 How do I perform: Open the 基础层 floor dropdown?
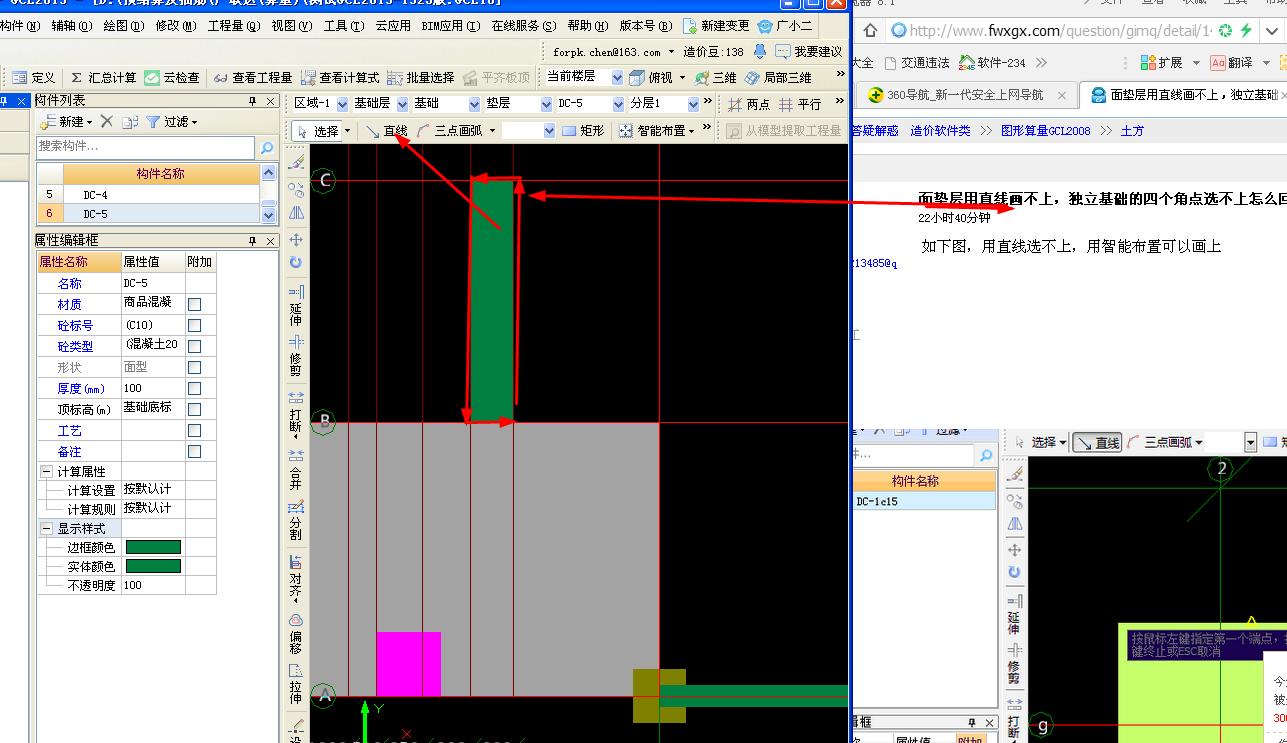[x=403, y=104]
